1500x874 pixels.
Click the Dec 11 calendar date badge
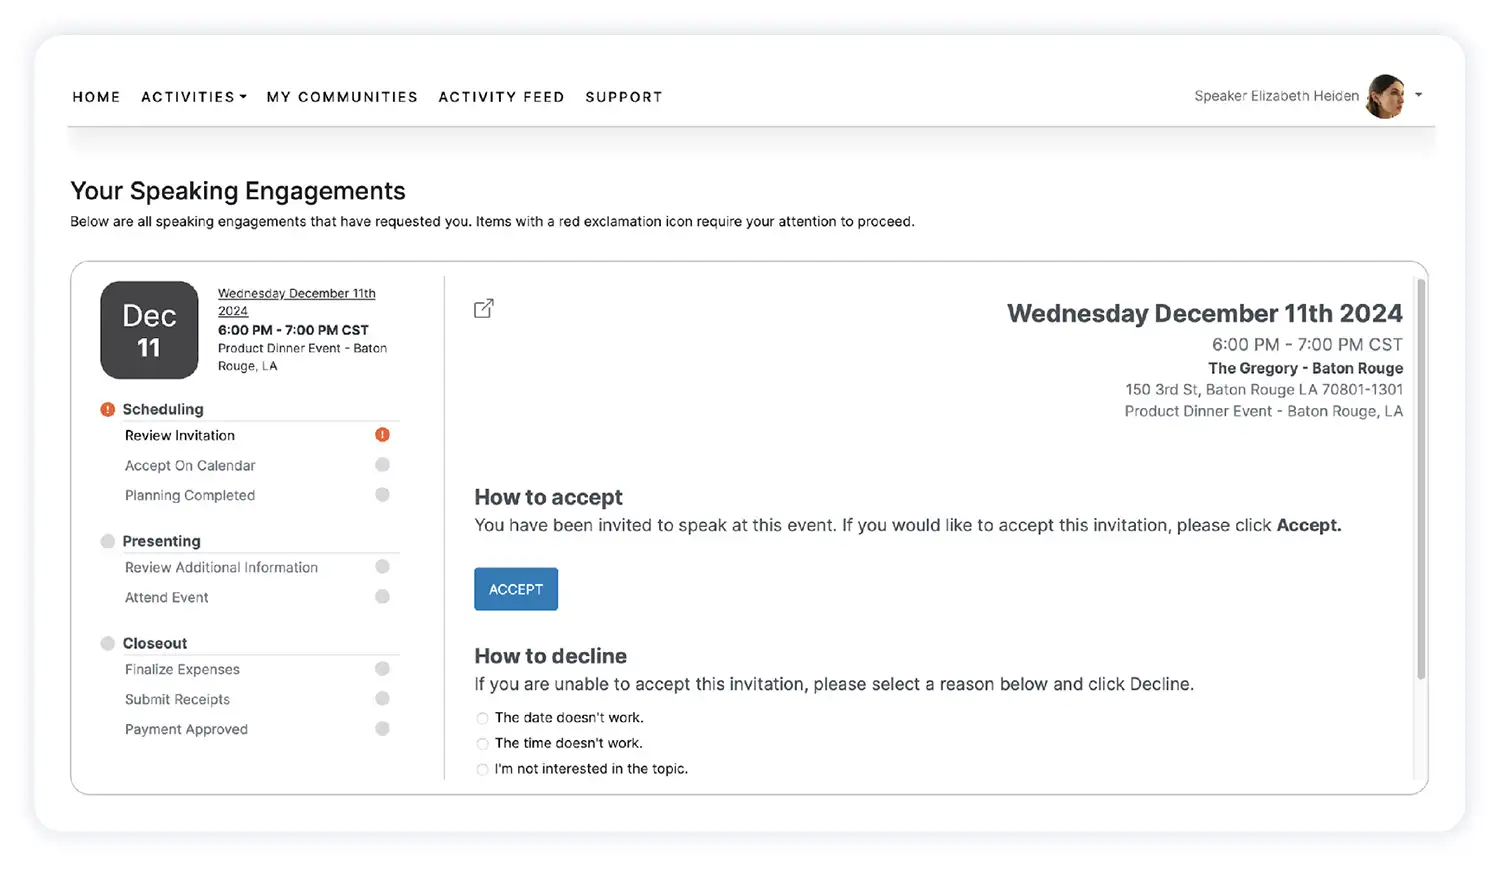(149, 330)
